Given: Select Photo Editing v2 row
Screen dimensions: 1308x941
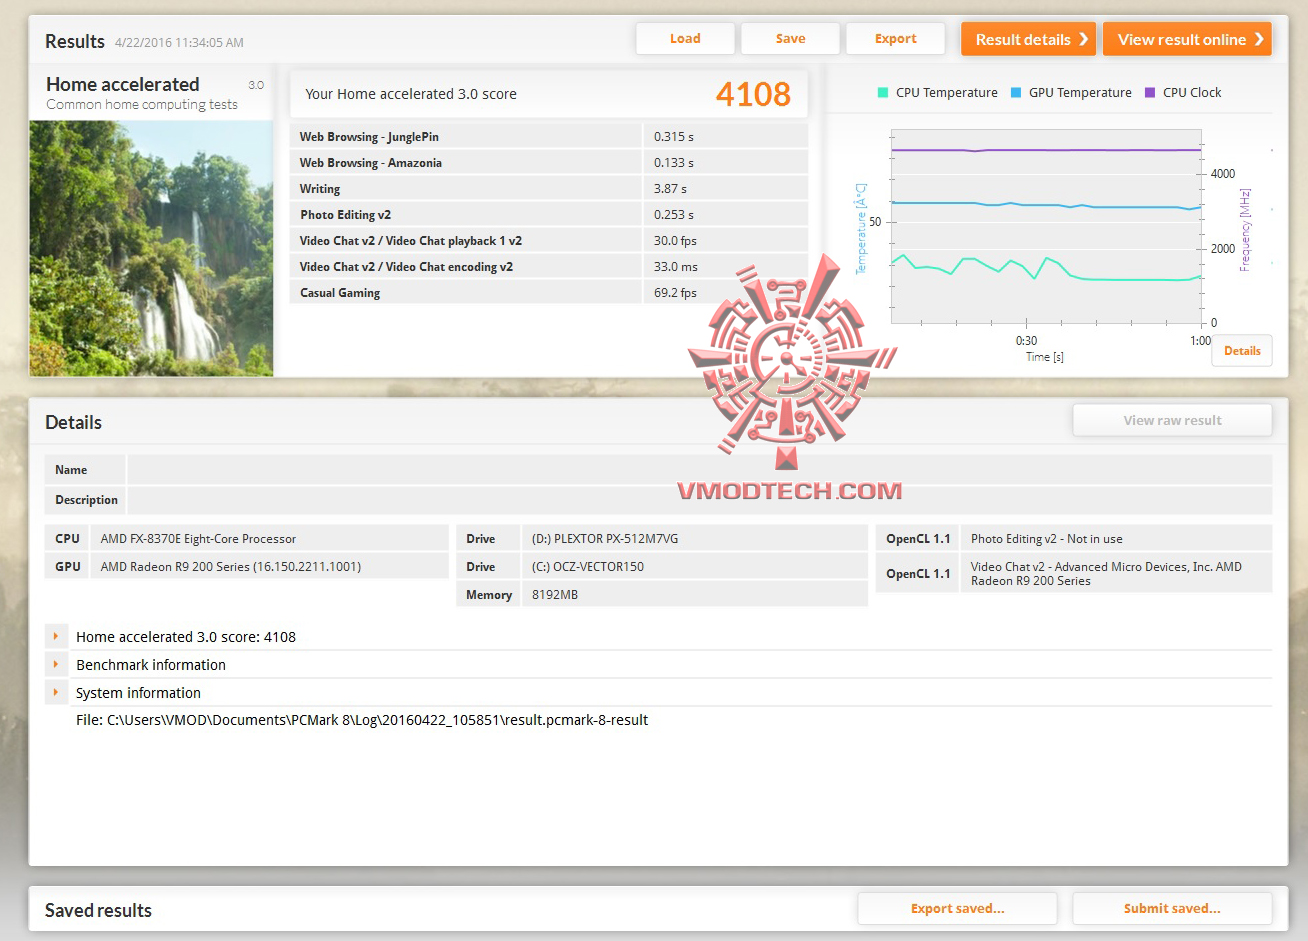Looking at the screenshot, I should click(x=549, y=215).
